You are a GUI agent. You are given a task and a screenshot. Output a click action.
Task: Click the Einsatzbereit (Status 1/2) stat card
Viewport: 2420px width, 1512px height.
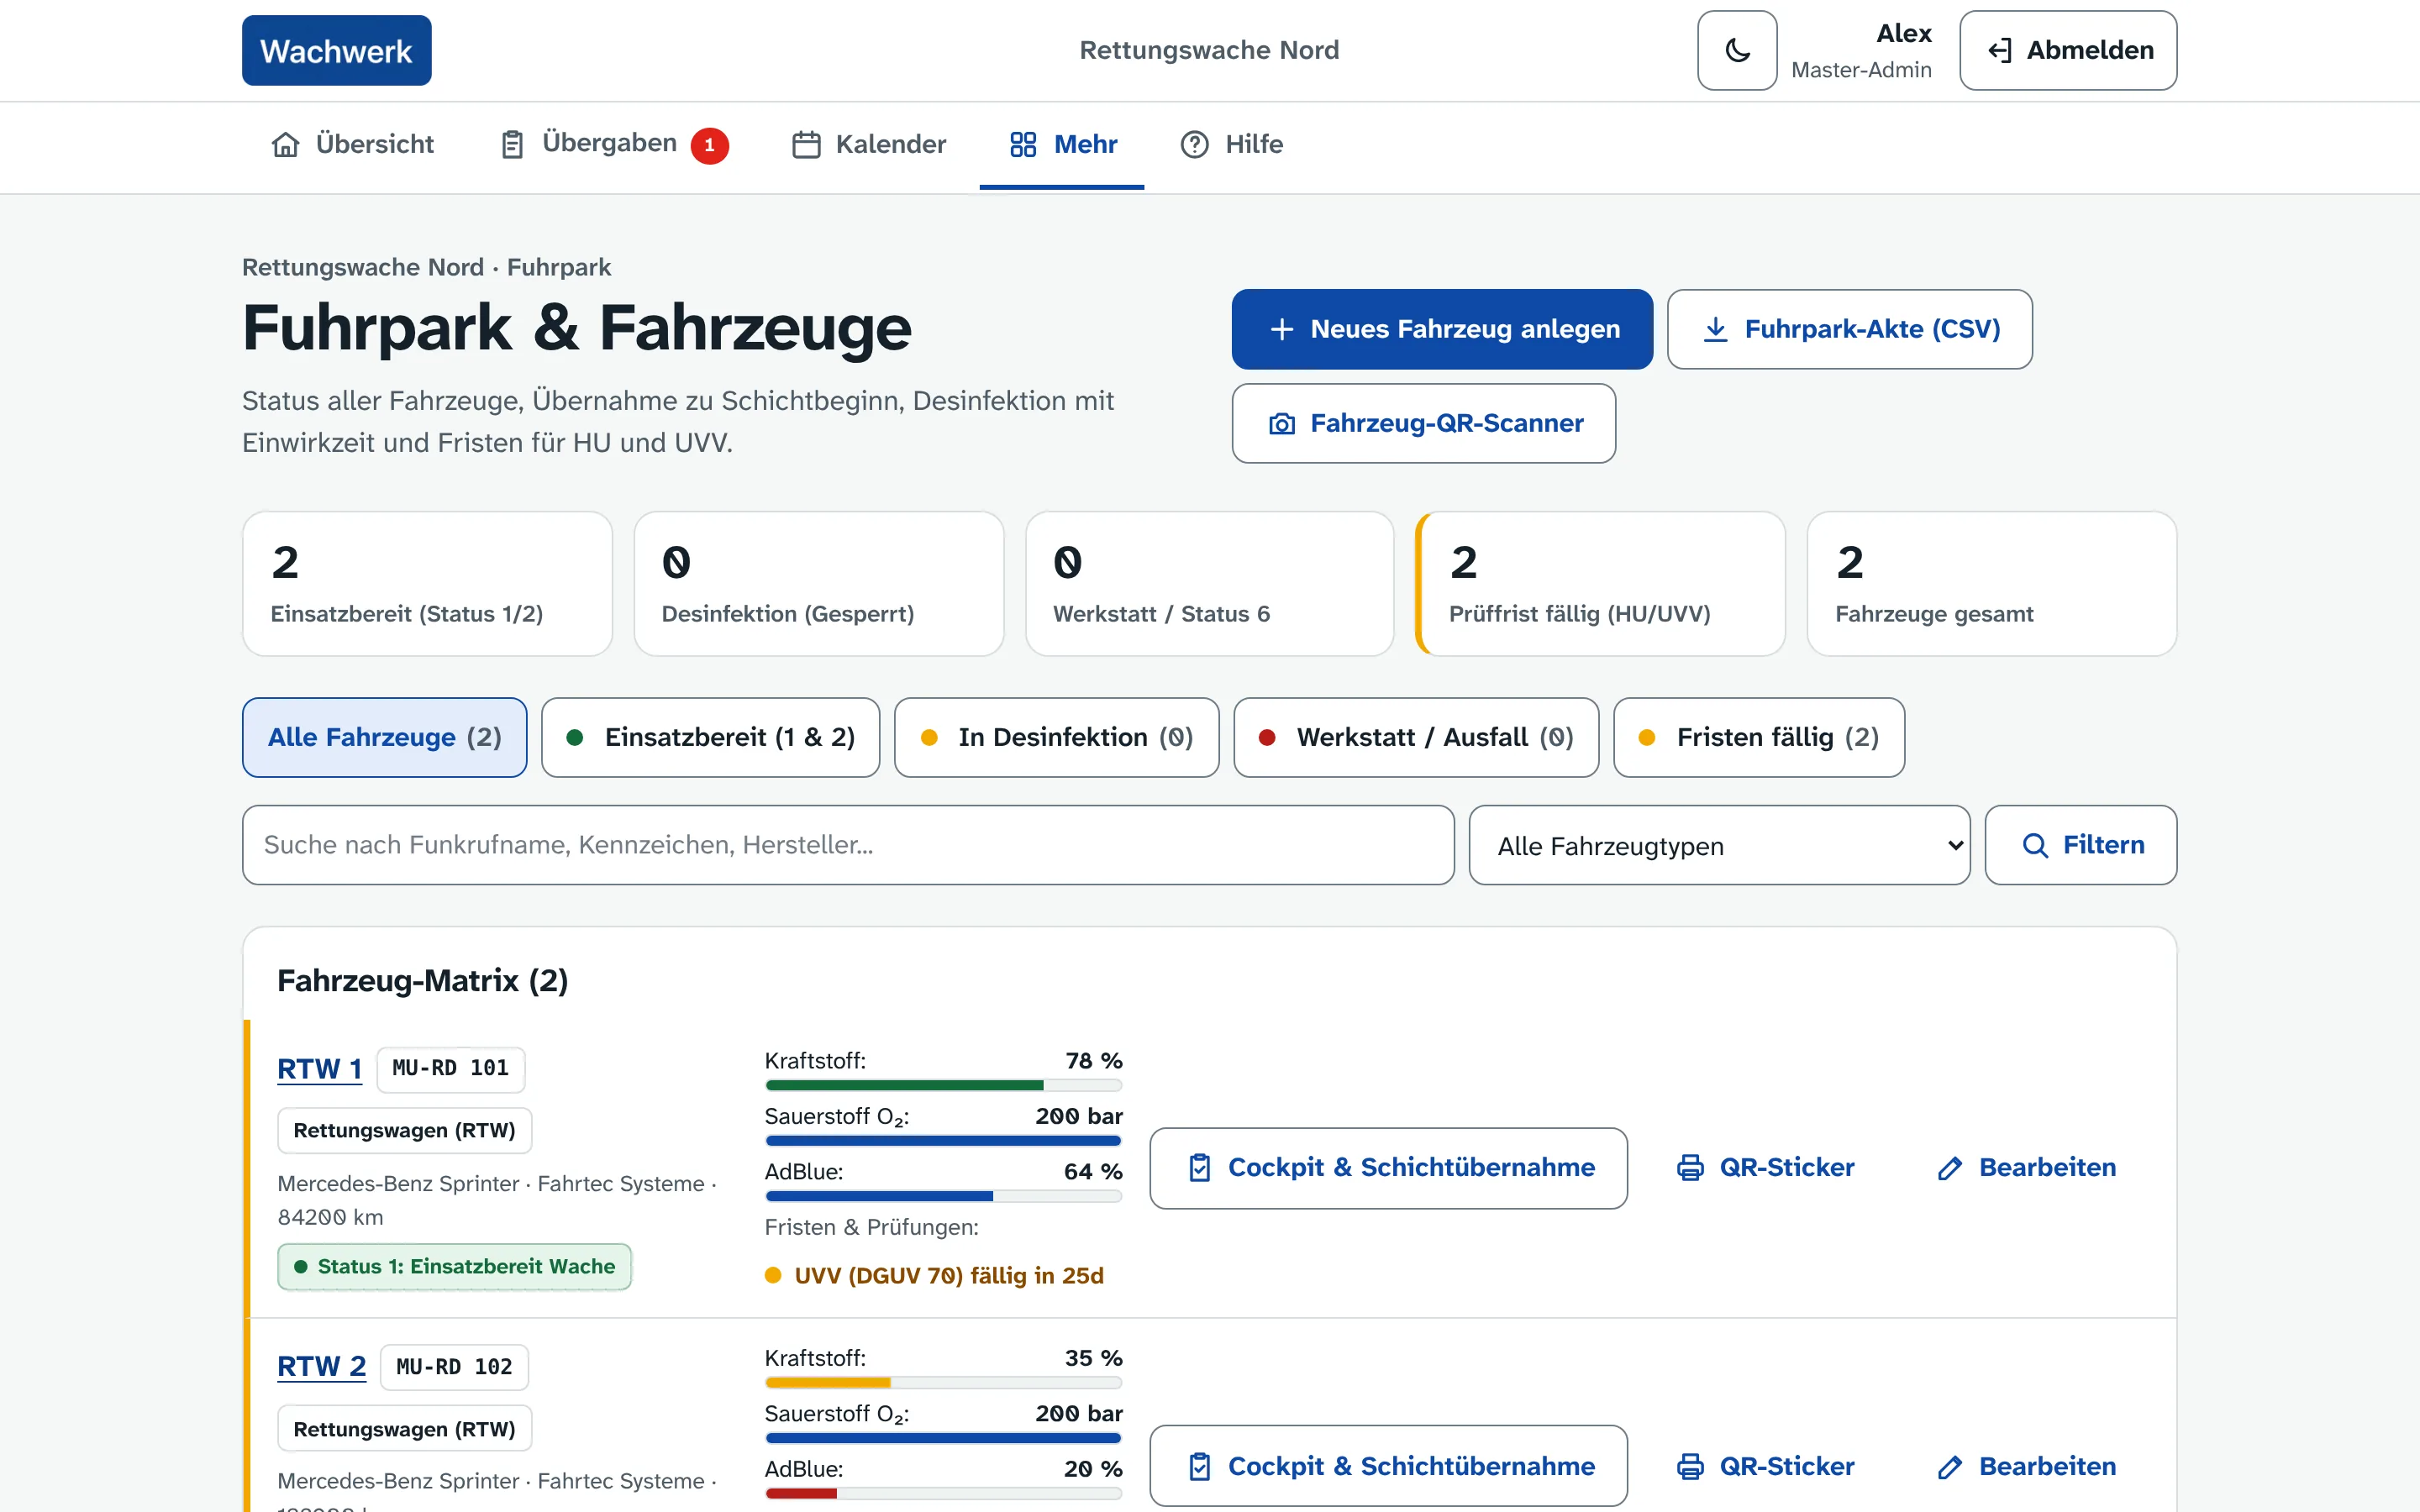[427, 583]
